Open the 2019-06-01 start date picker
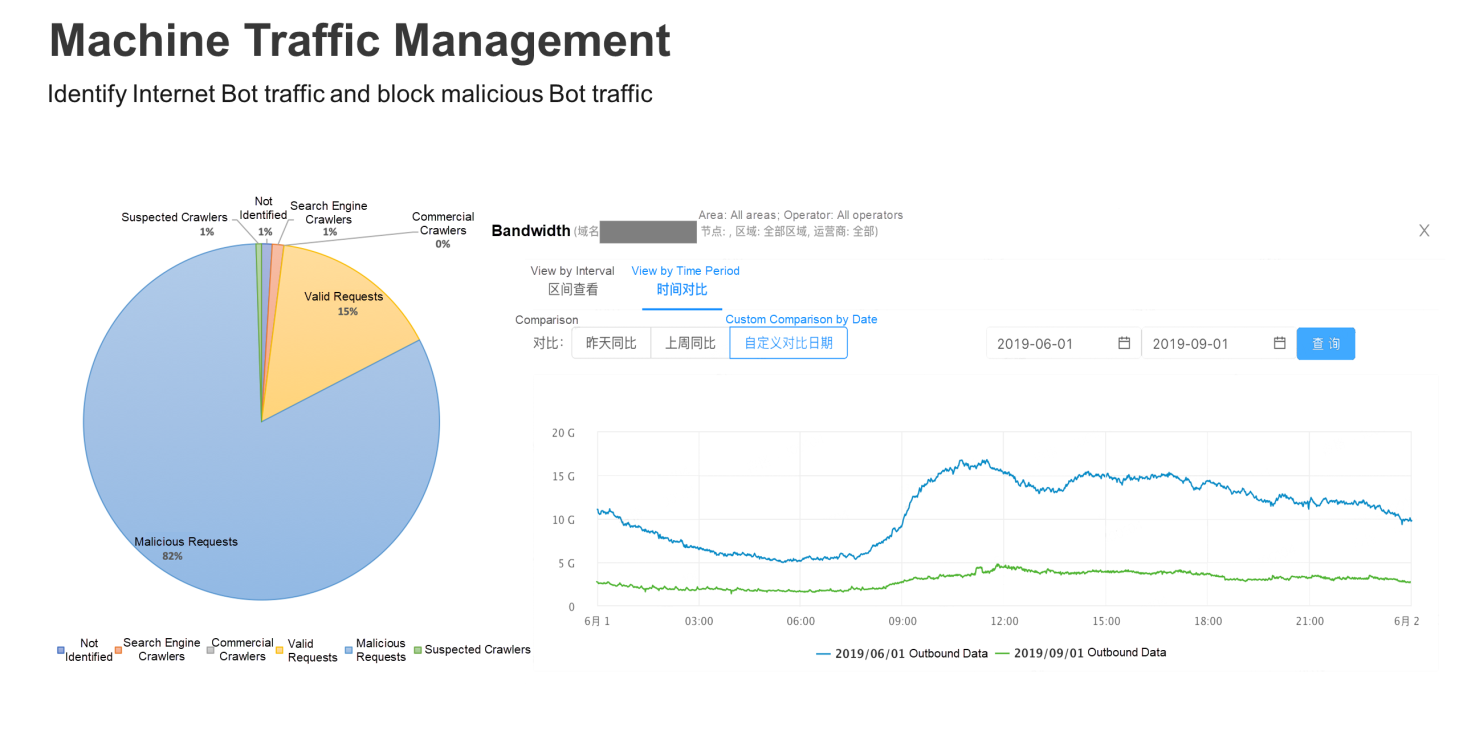The image size is (1459, 747). coord(1050,343)
